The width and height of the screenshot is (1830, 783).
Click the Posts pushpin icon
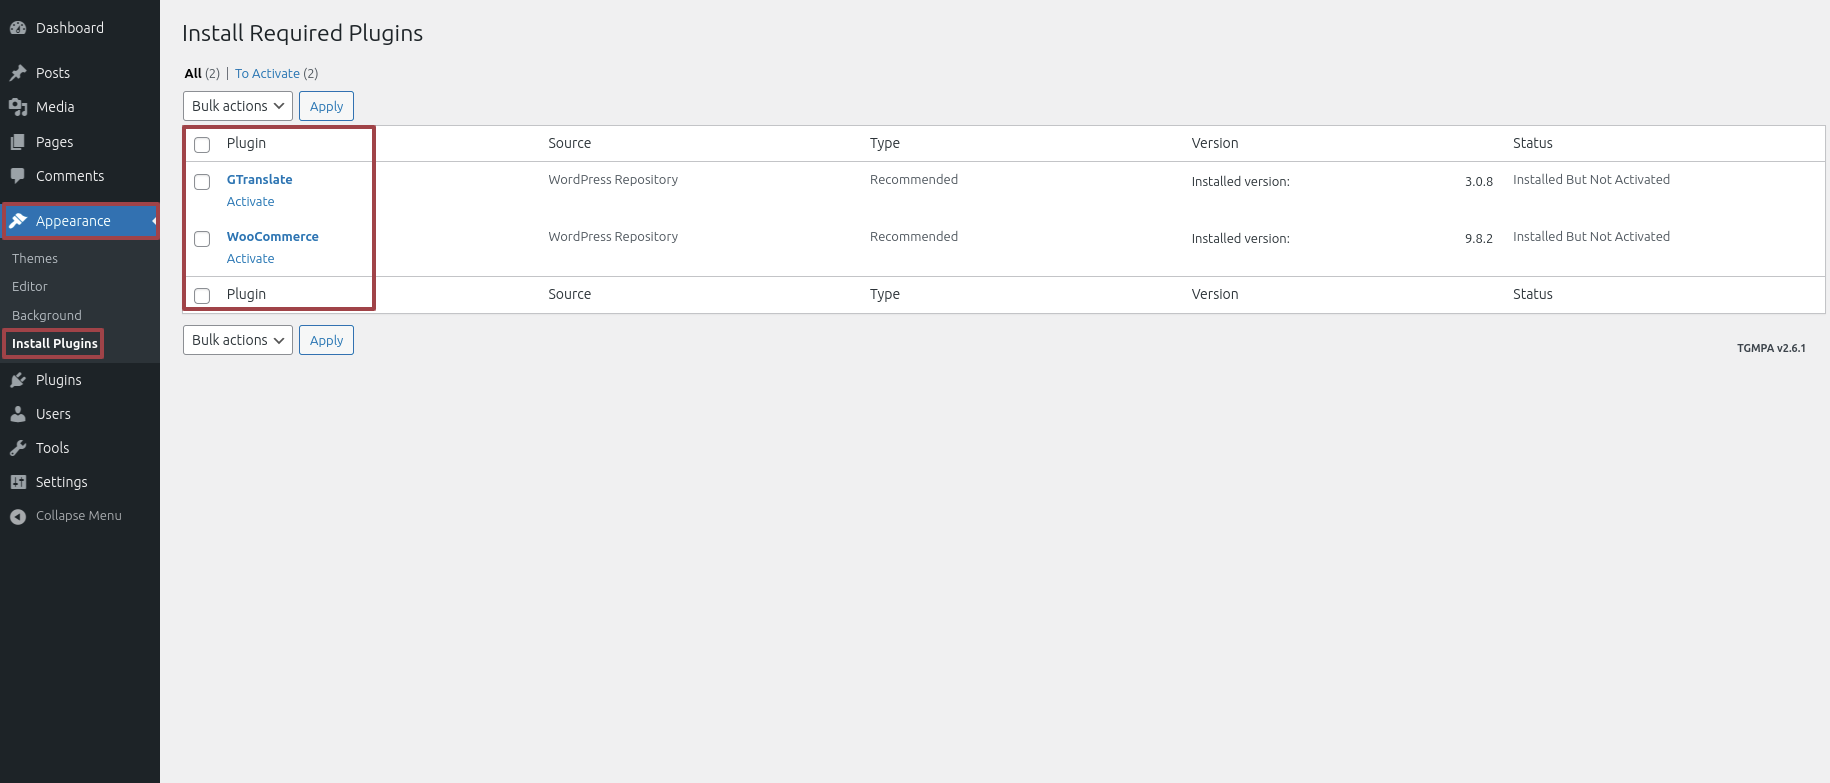[x=18, y=73]
